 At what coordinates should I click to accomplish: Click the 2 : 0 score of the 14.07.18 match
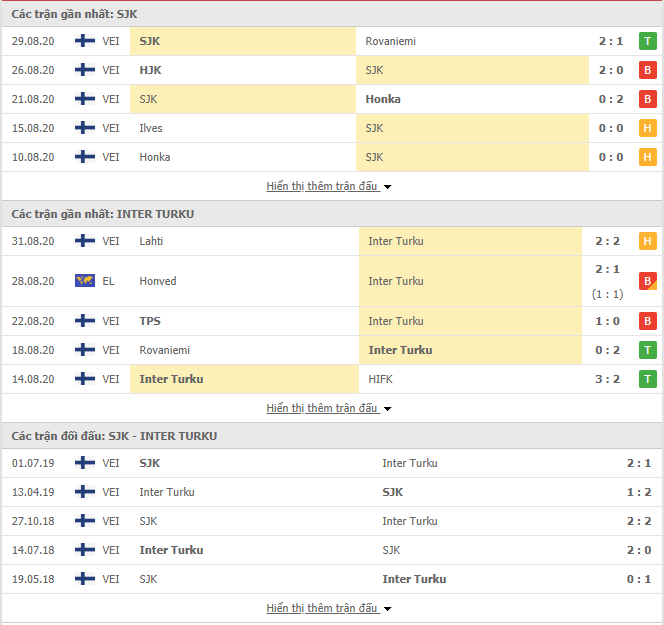639,550
